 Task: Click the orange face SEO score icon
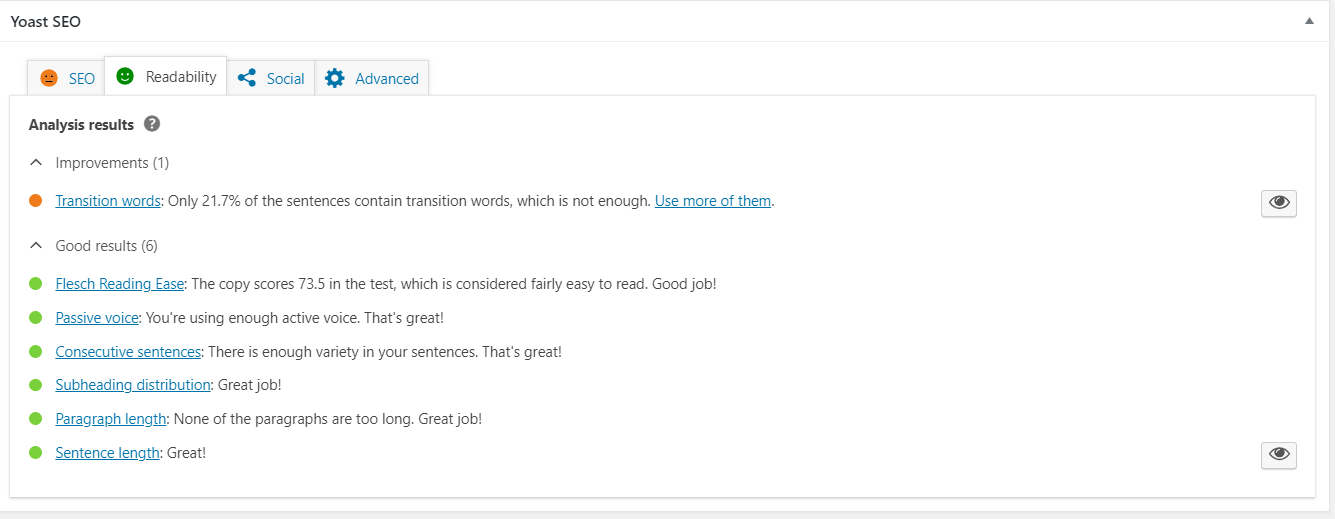(49, 78)
